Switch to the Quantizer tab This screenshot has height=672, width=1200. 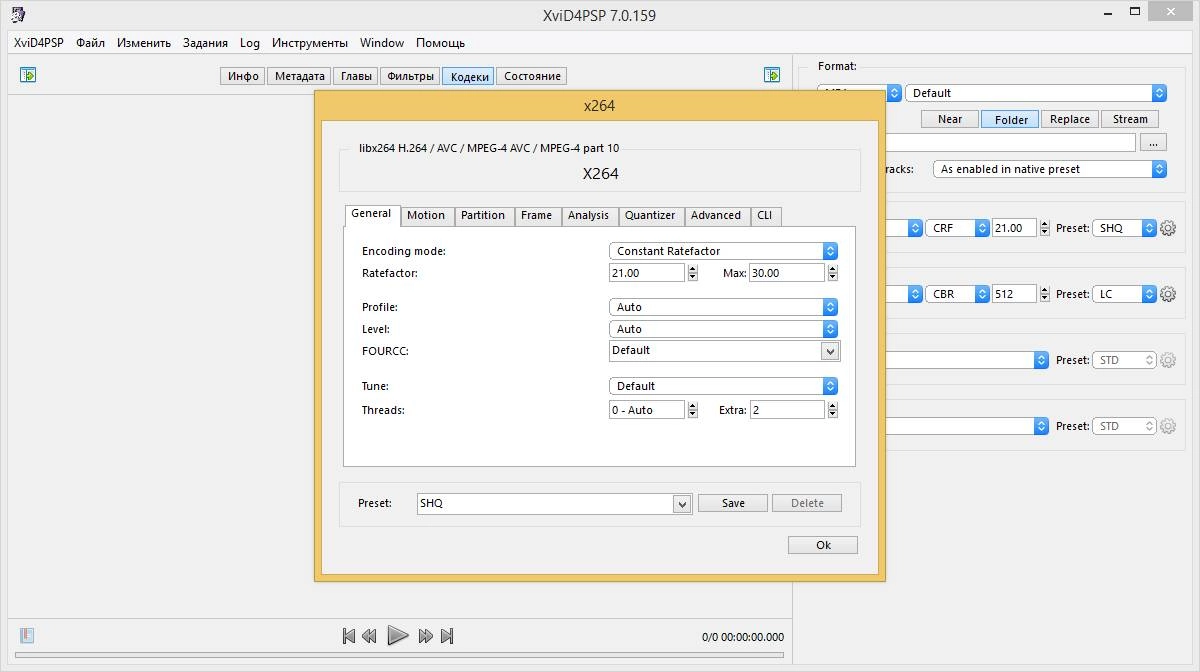tap(650, 216)
